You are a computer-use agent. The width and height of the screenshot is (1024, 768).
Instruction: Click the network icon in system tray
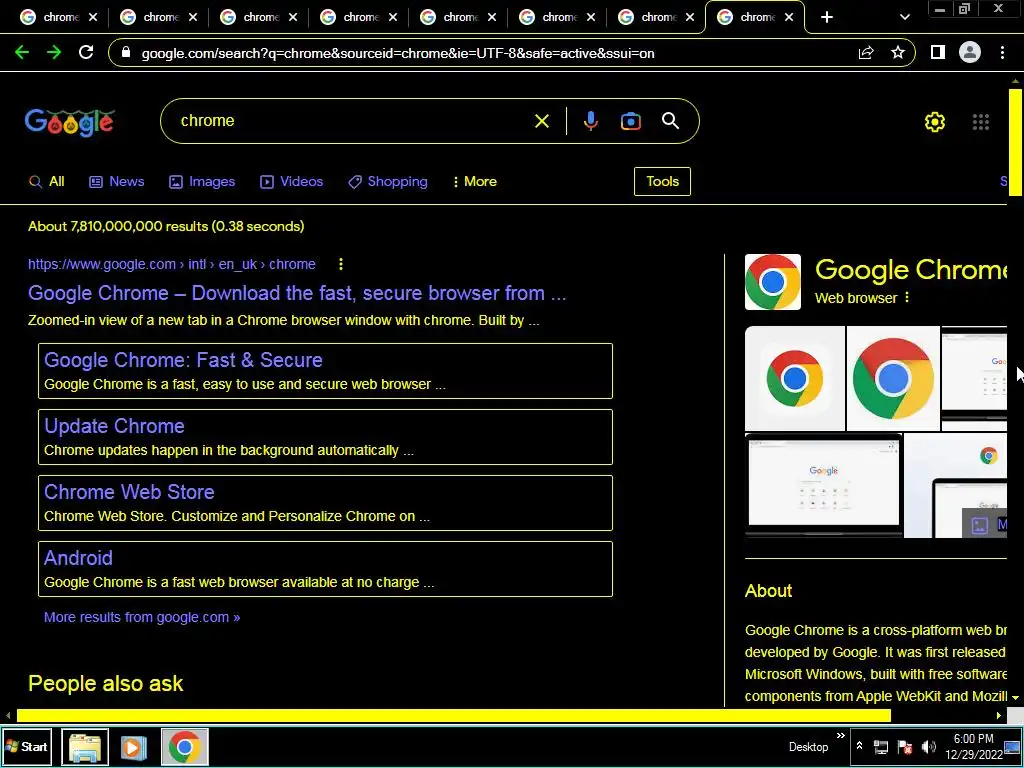click(x=881, y=746)
